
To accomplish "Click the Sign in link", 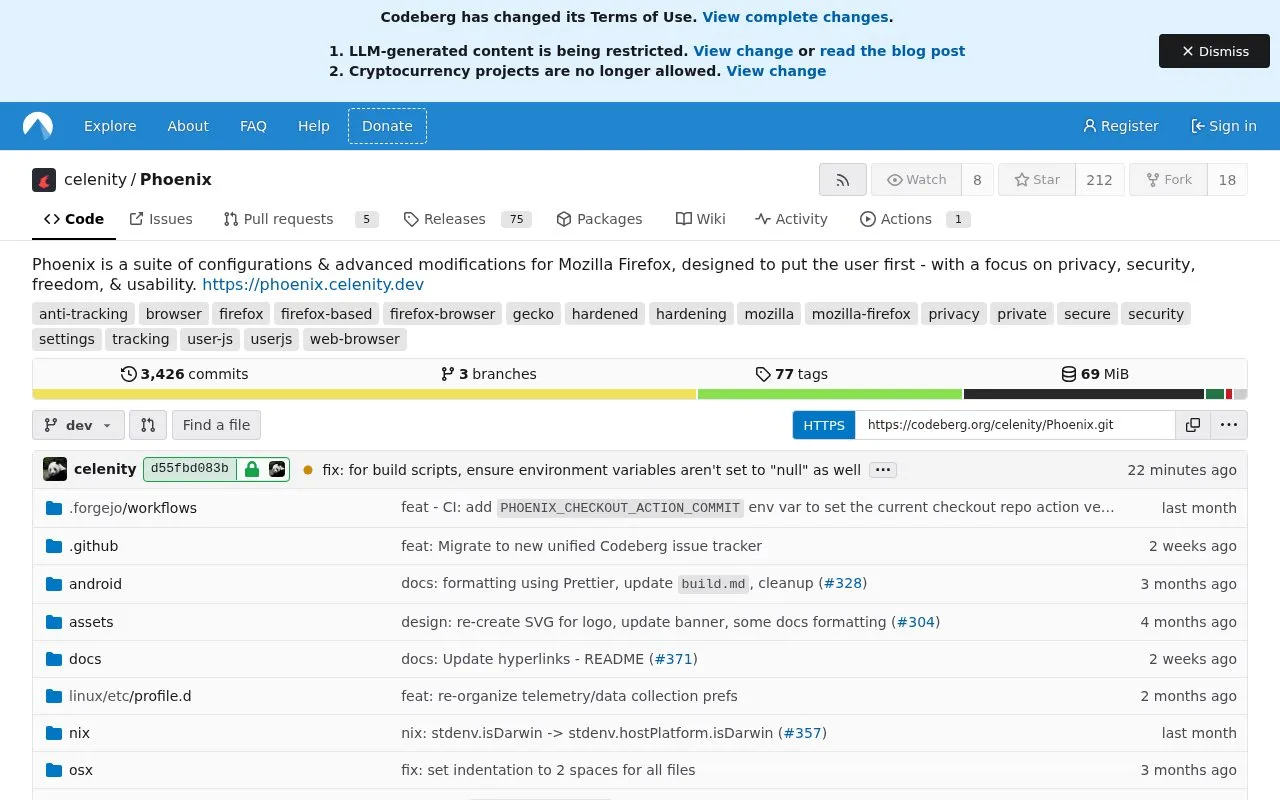I will coord(1223,126).
